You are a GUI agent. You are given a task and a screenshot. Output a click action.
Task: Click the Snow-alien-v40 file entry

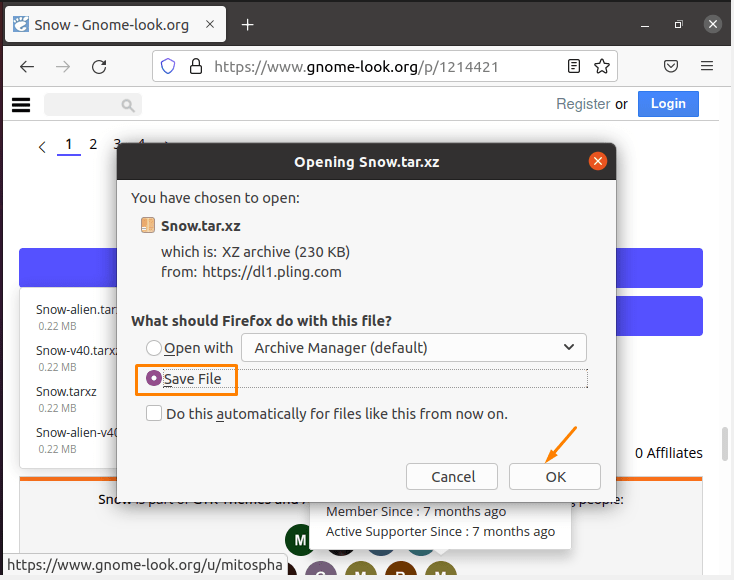point(76,433)
